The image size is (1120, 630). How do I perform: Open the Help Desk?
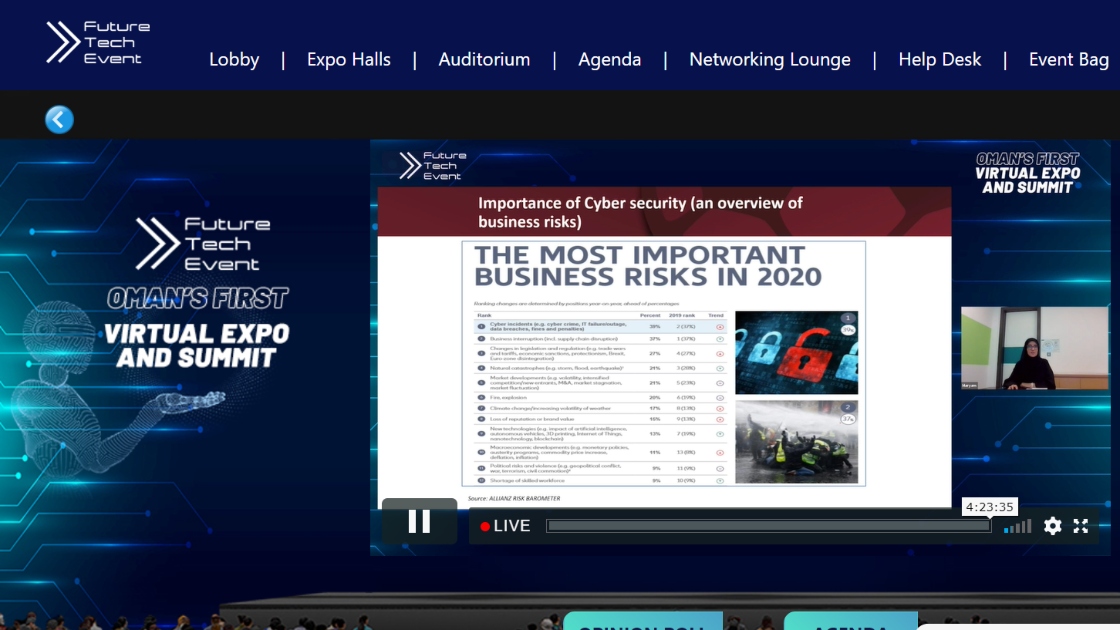pyautogui.click(x=939, y=60)
